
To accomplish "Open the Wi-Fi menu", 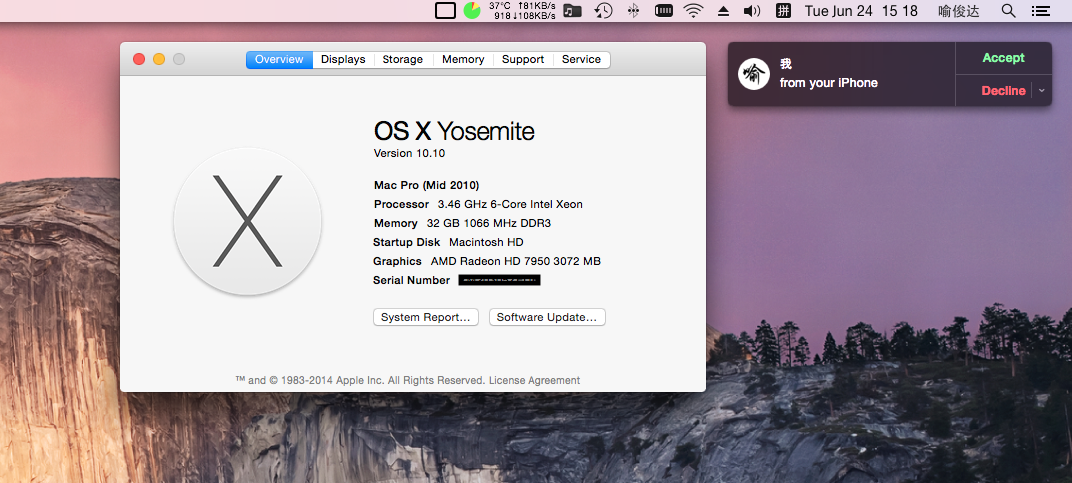I will point(693,10).
